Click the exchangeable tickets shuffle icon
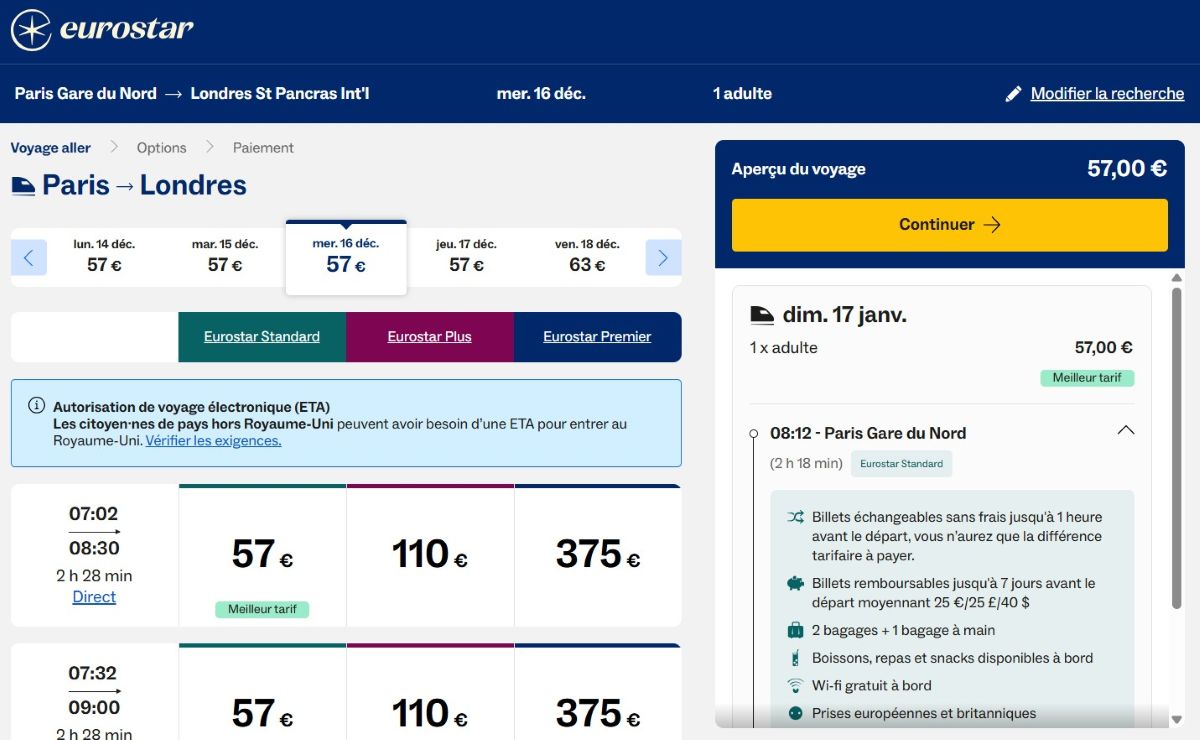1200x740 pixels. [795, 517]
